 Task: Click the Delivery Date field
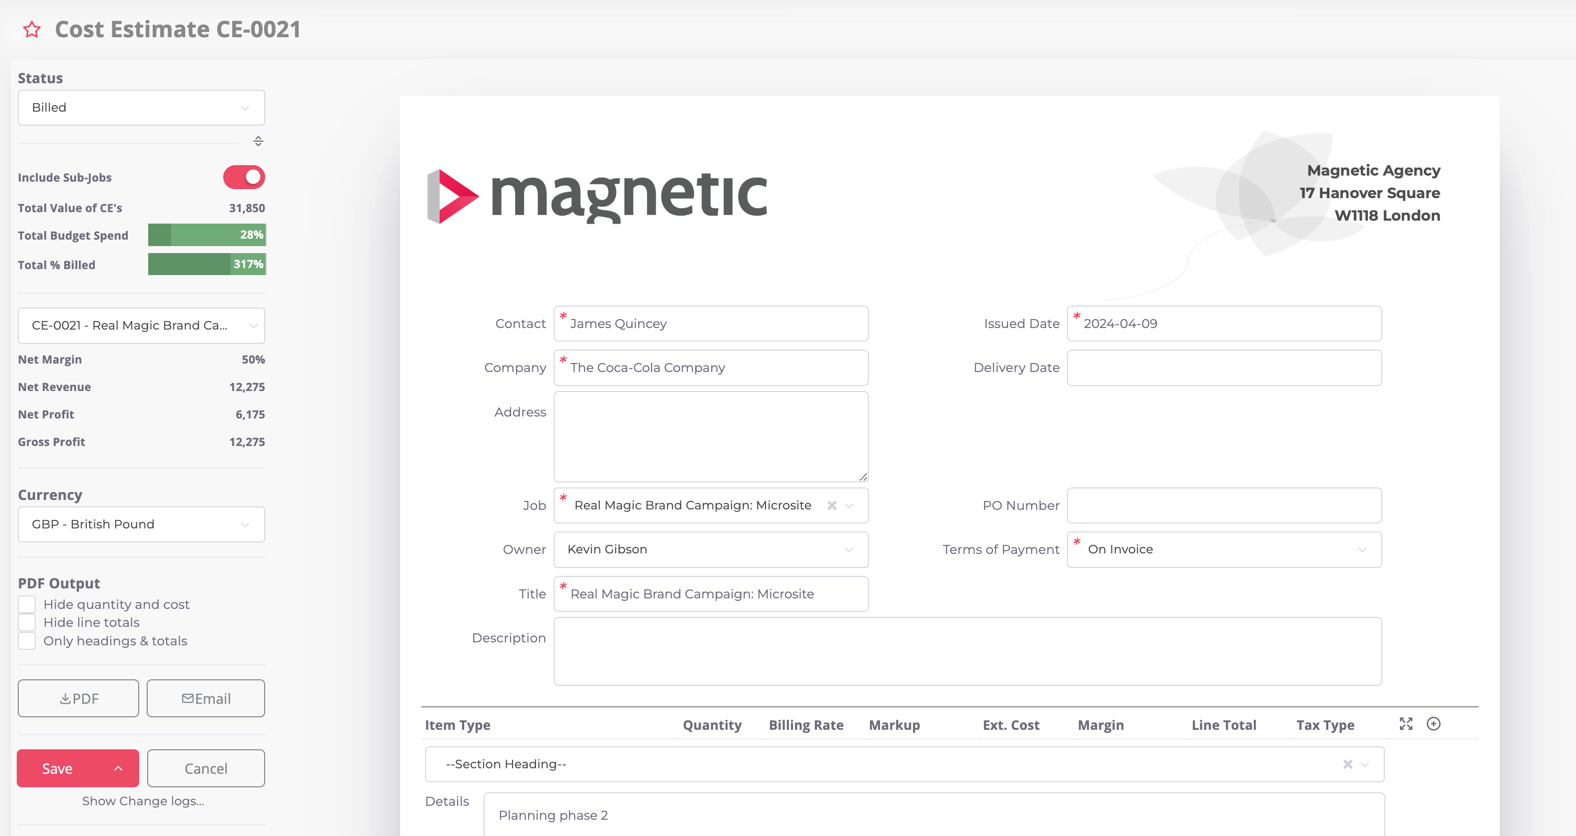[x=1224, y=368]
